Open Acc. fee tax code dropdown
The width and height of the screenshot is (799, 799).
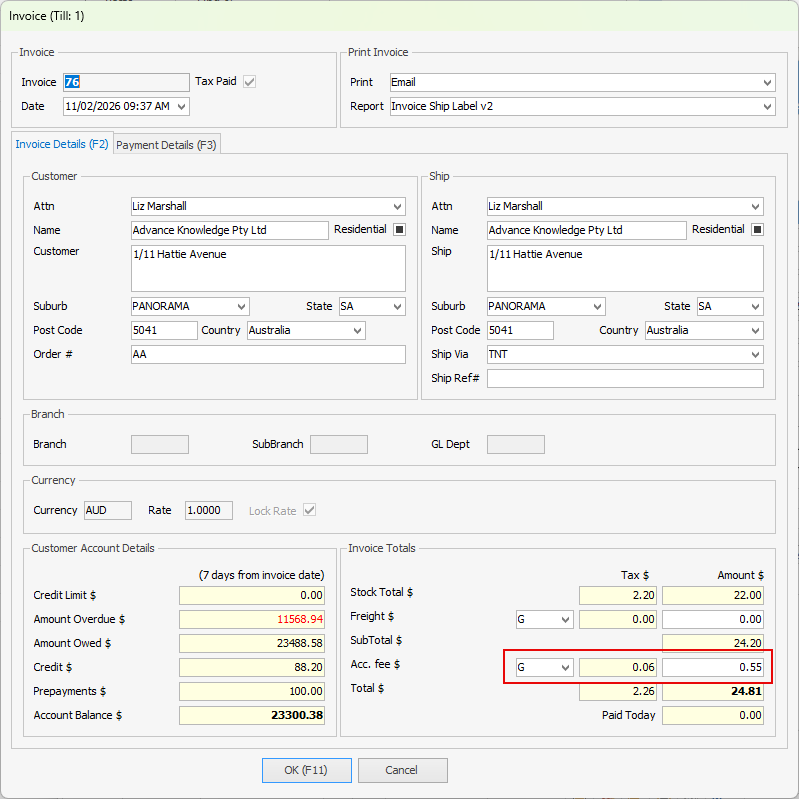click(565, 668)
